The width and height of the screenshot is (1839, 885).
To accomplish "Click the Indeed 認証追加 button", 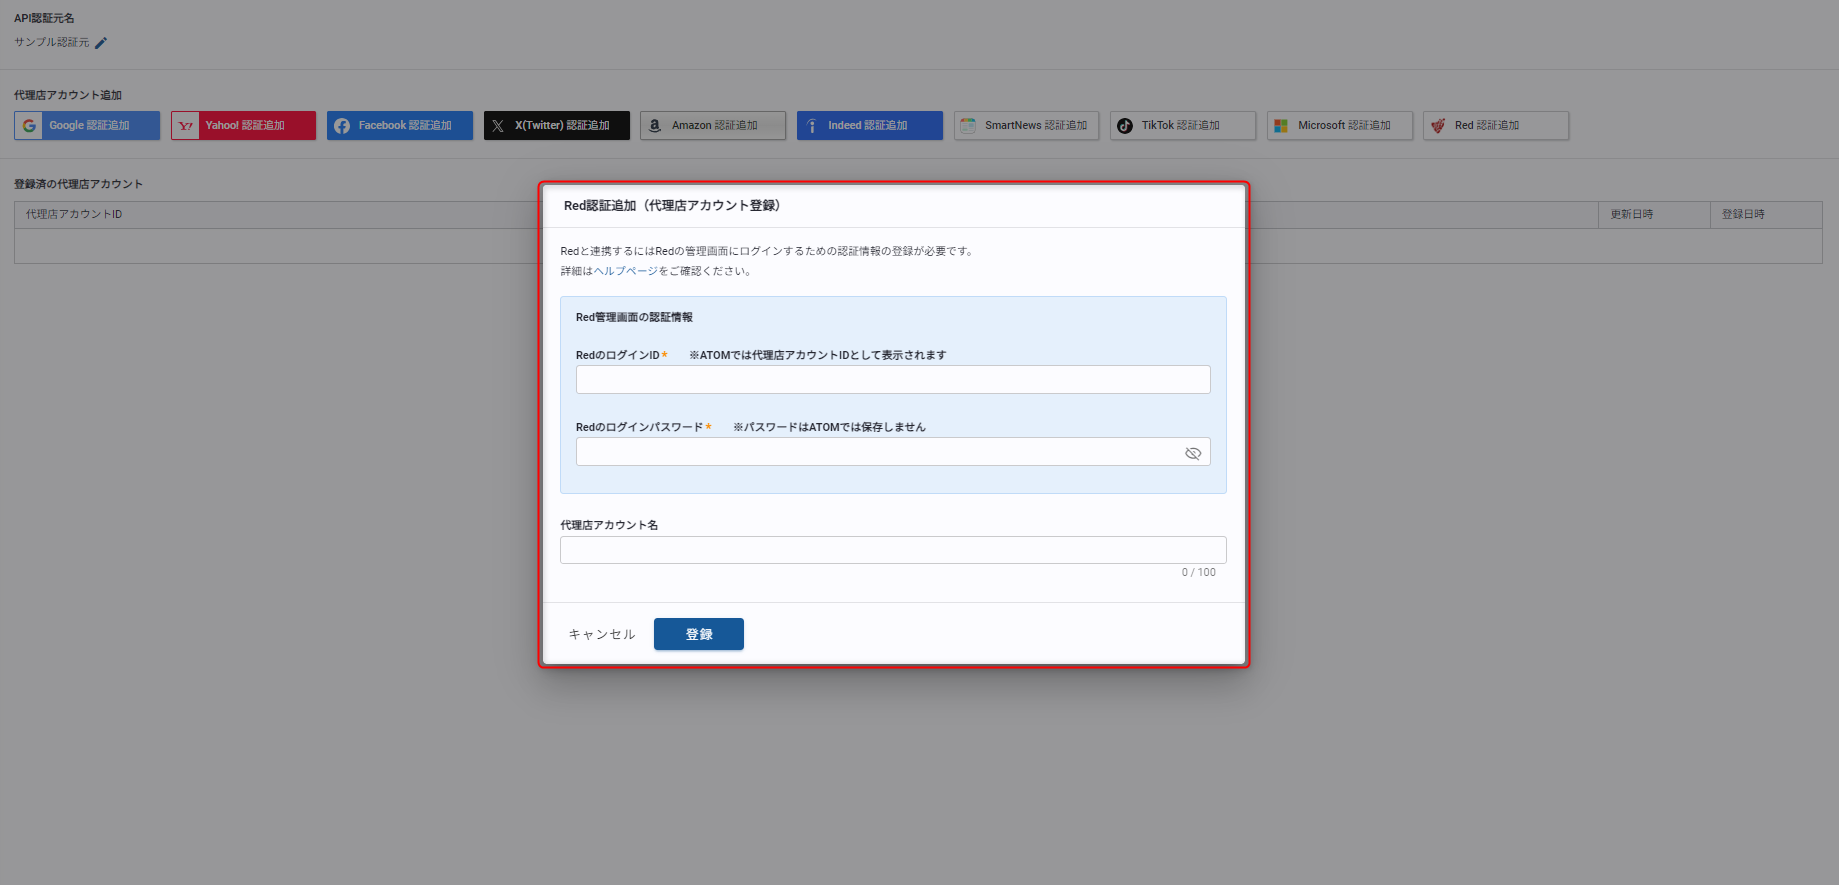I will point(869,126).
